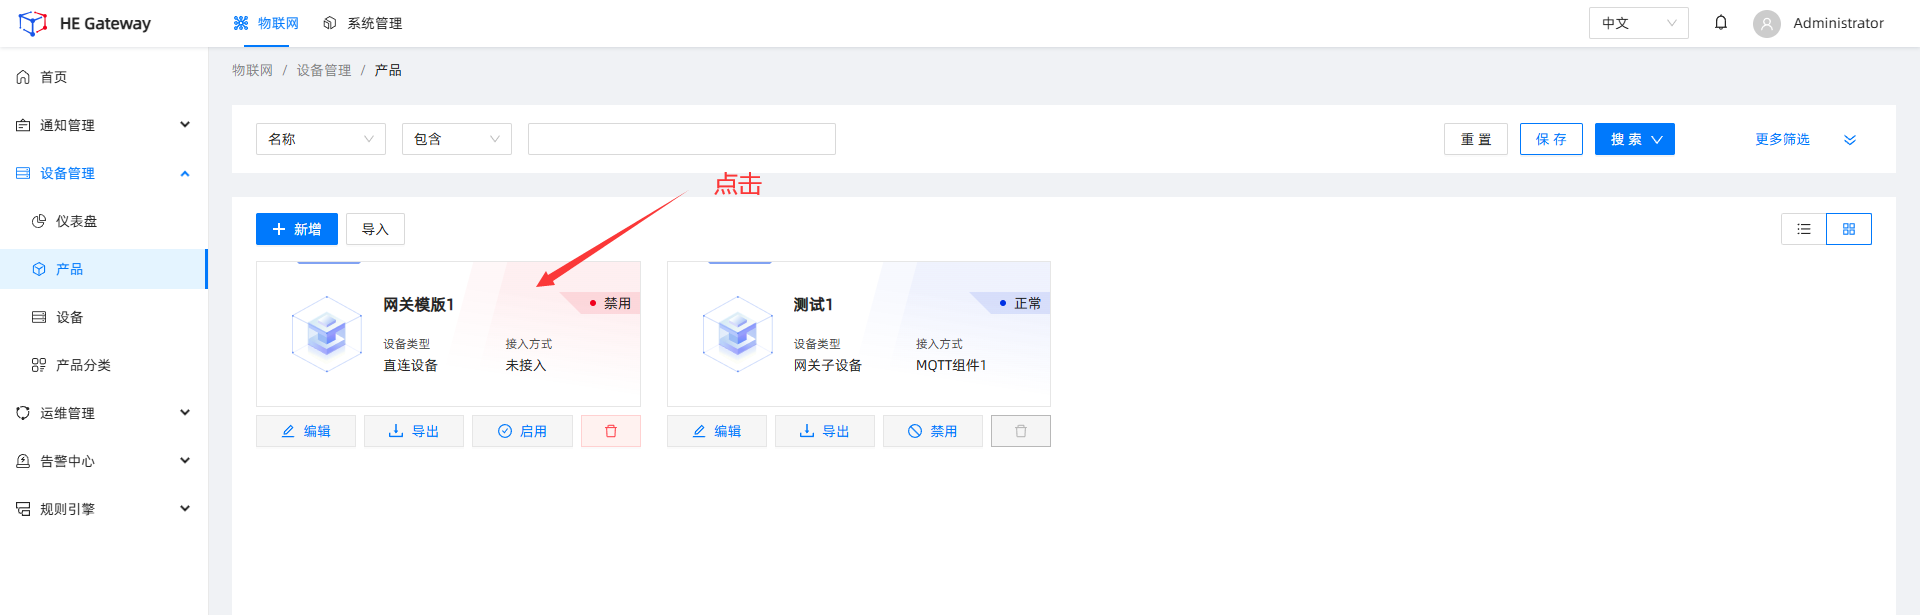The image size is (1920, 615).
Task: Click the 通知管理 icon in sidebar
Action: 23,125
